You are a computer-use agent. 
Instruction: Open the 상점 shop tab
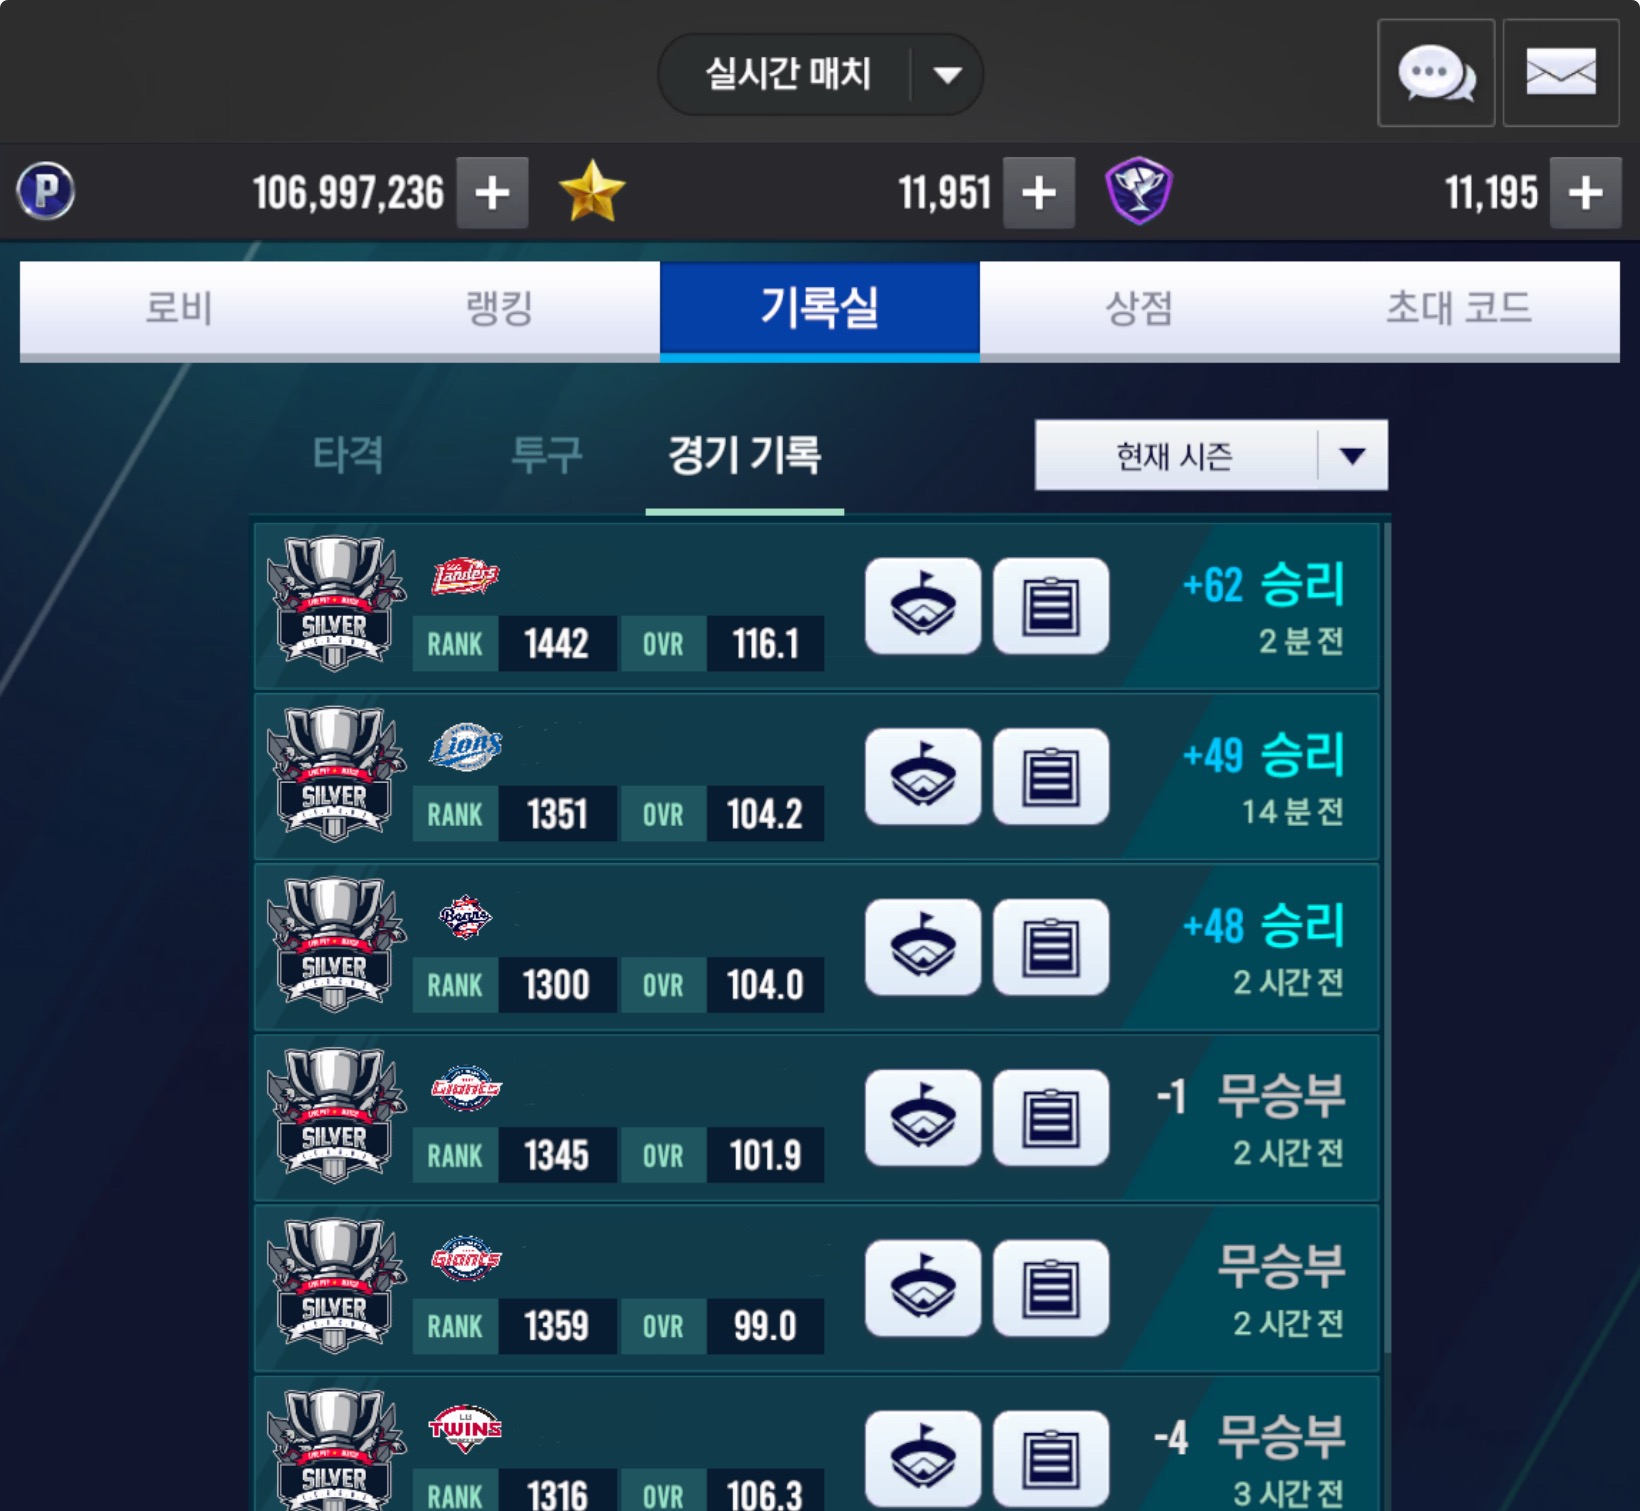tap(1139, 308)
